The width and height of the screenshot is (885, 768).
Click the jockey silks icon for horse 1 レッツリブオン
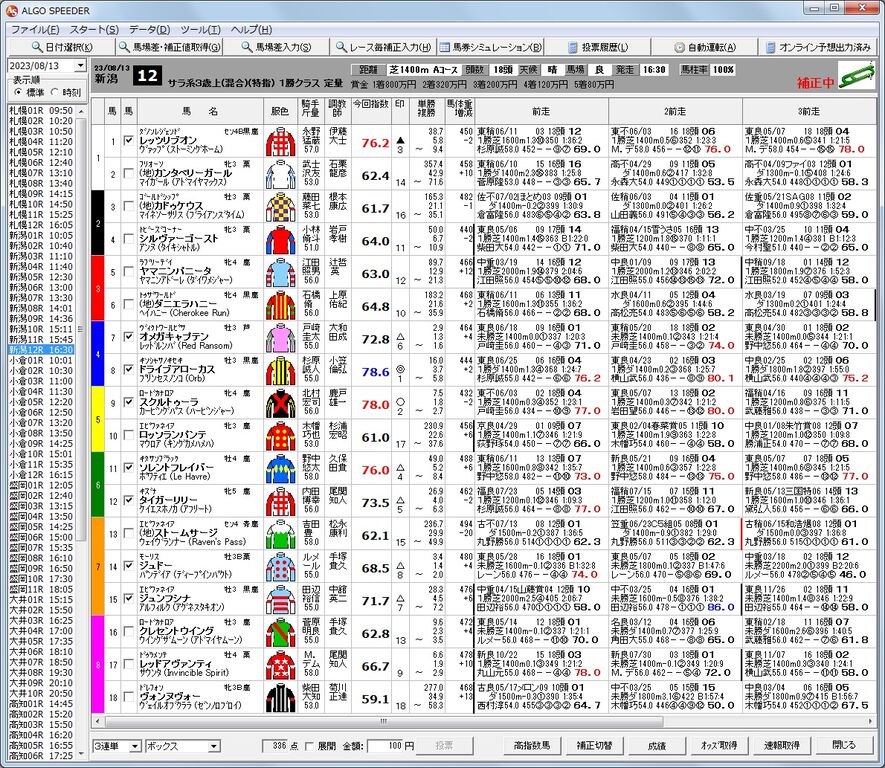280,142
